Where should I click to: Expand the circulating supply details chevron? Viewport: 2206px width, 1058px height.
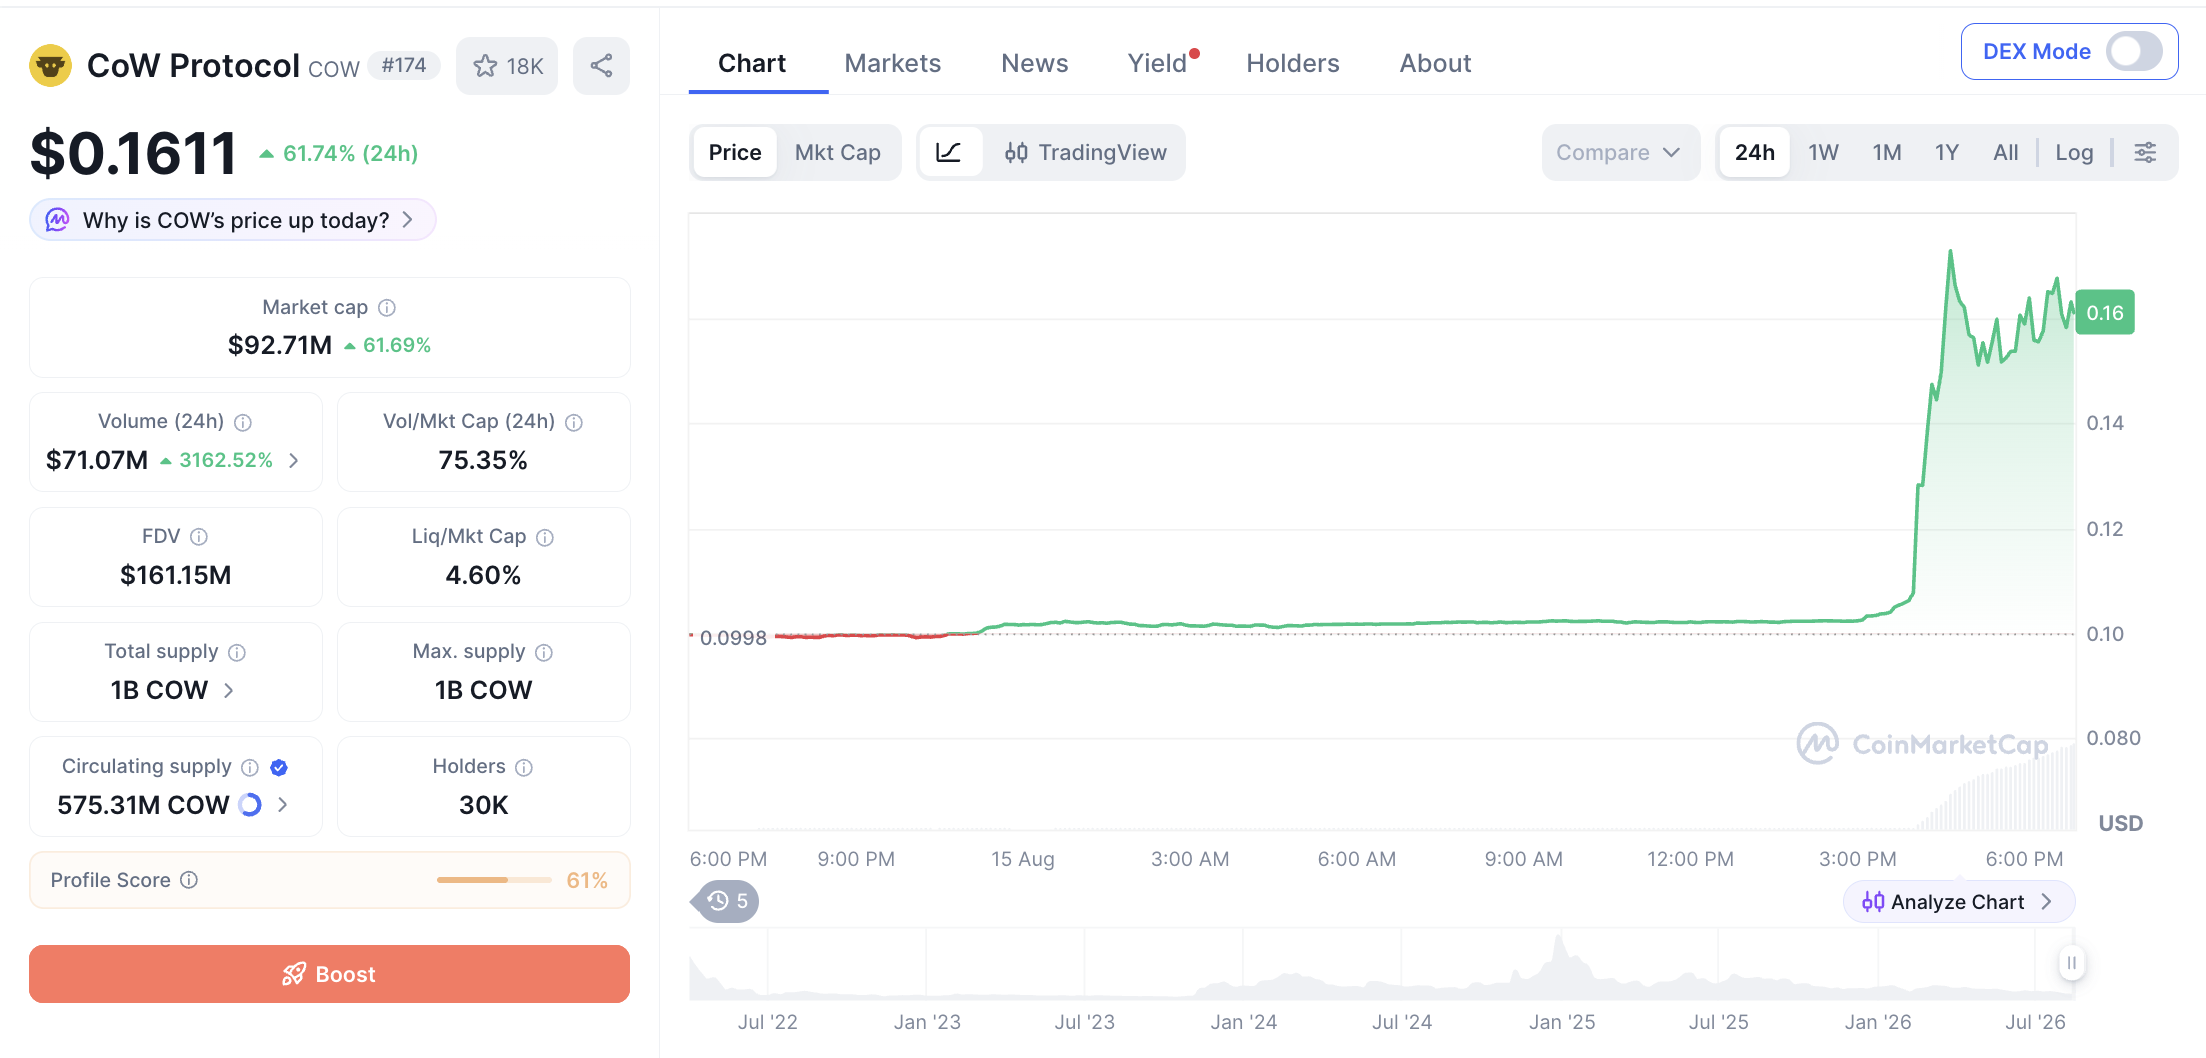[283, 805]
